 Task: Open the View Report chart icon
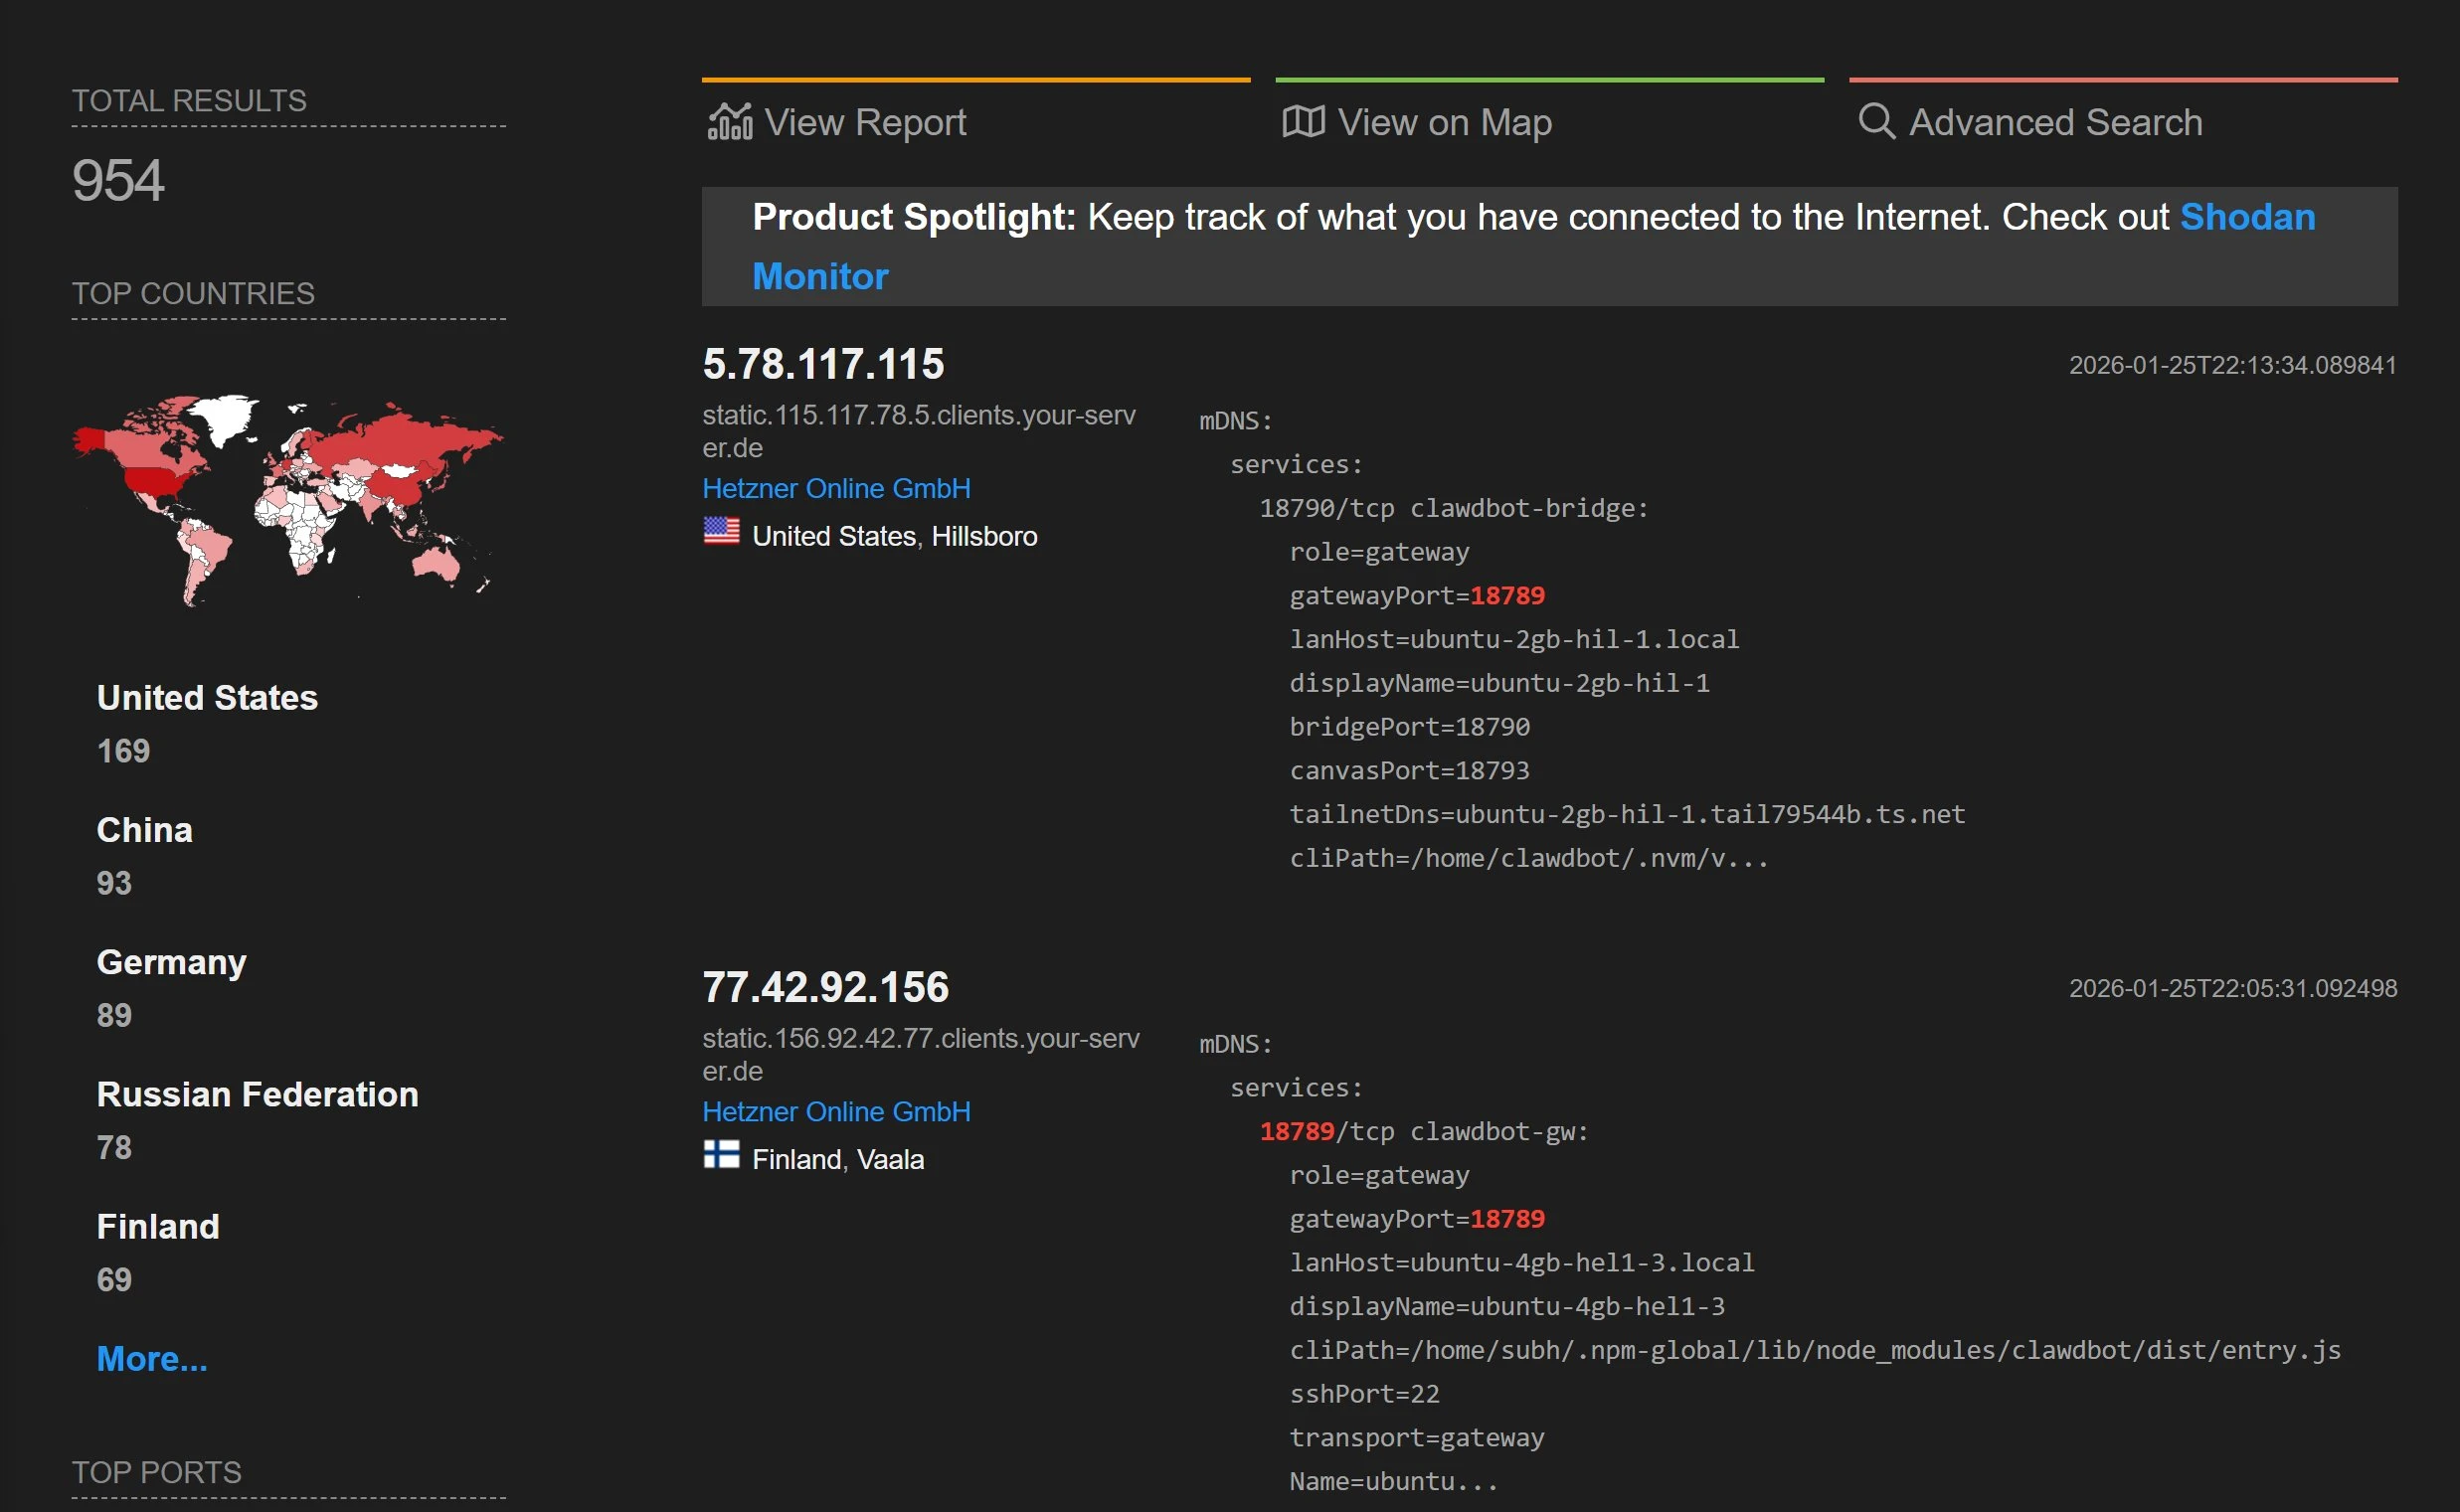click(x=729, y=120)
